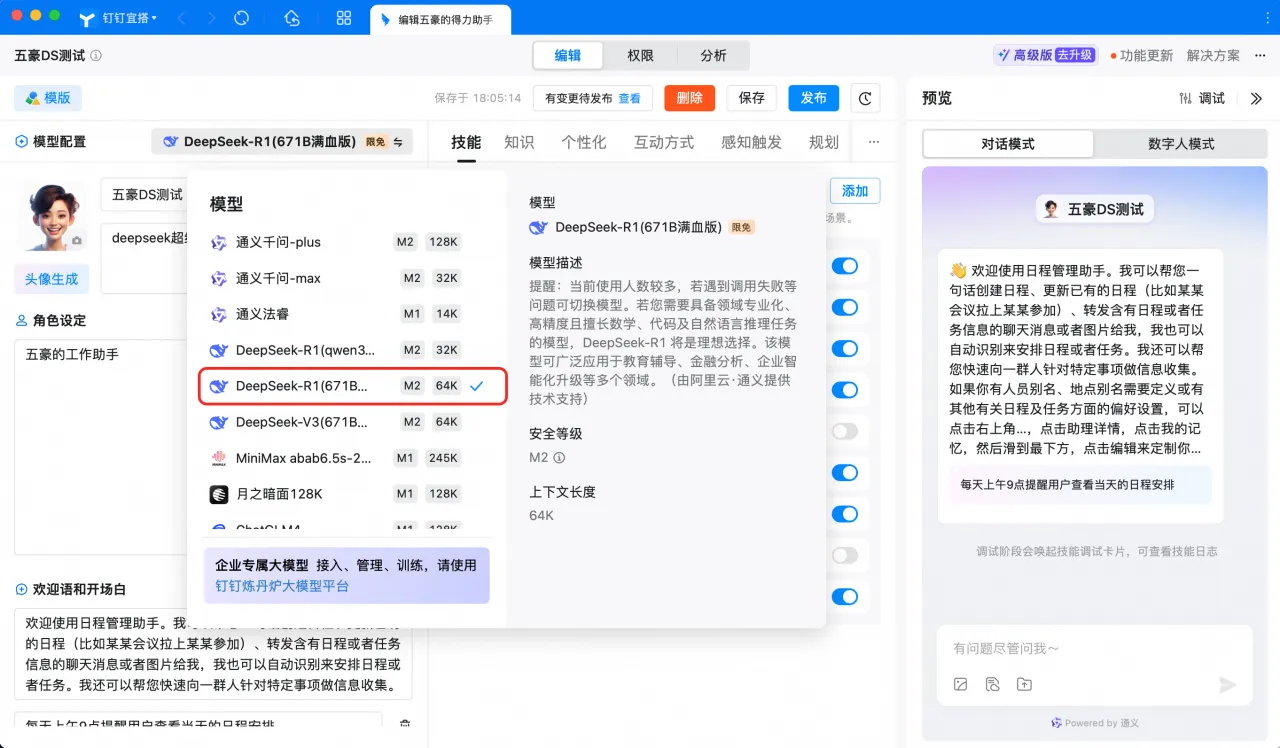Click the plus icon beside 欢迎语和开场白
Screen dimensions: 1280x748
[21, 590]
